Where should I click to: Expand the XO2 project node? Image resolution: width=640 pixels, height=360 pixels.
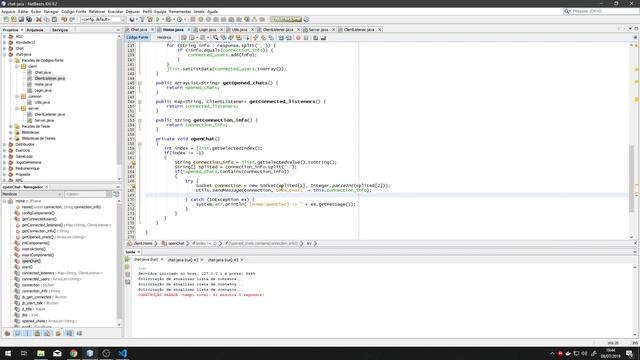(x=4, y=36)
